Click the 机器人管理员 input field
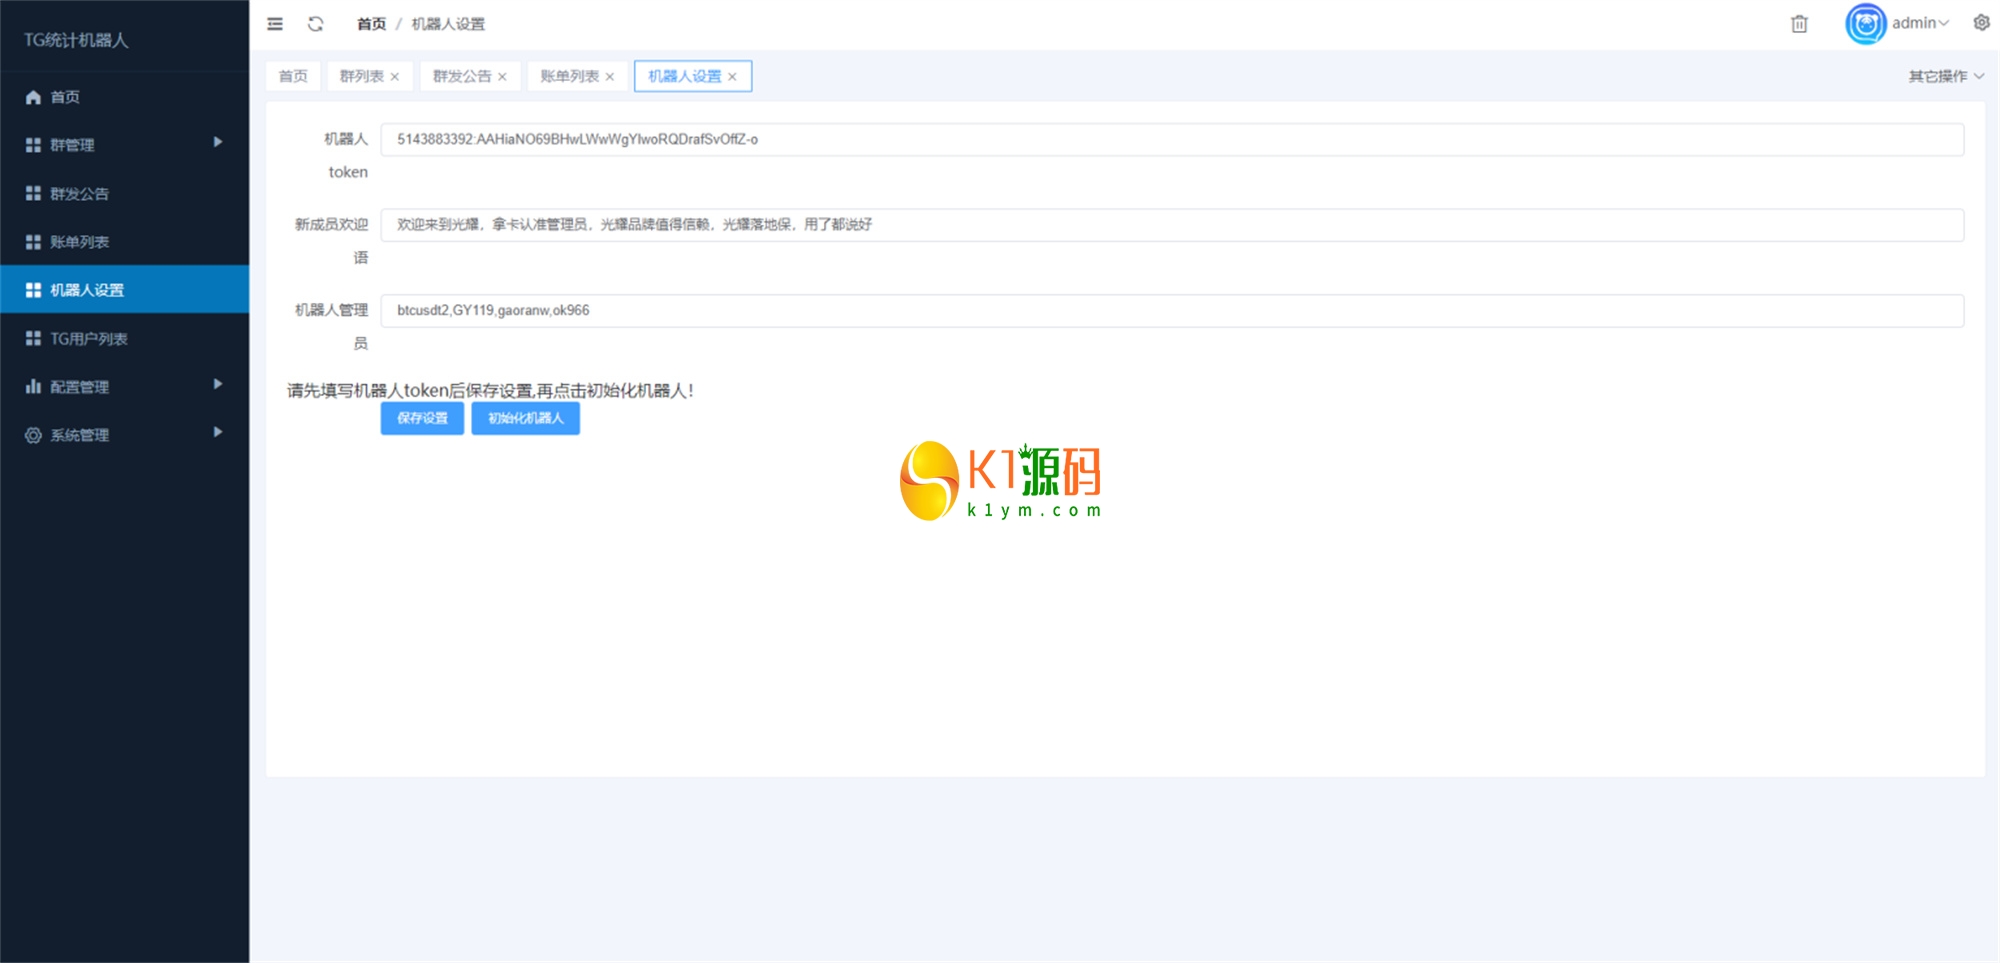The height and width of the screenshot is (963, 2000). [1172, 311]
